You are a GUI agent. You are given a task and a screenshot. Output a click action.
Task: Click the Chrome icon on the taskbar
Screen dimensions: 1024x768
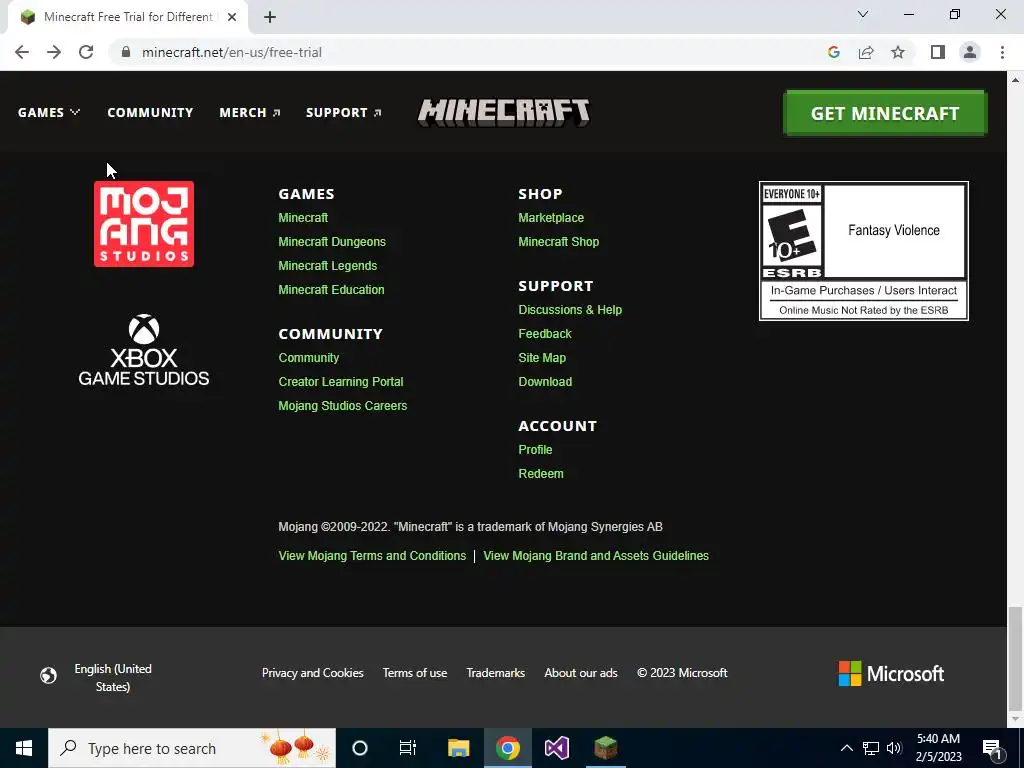(x=507, y=748)
